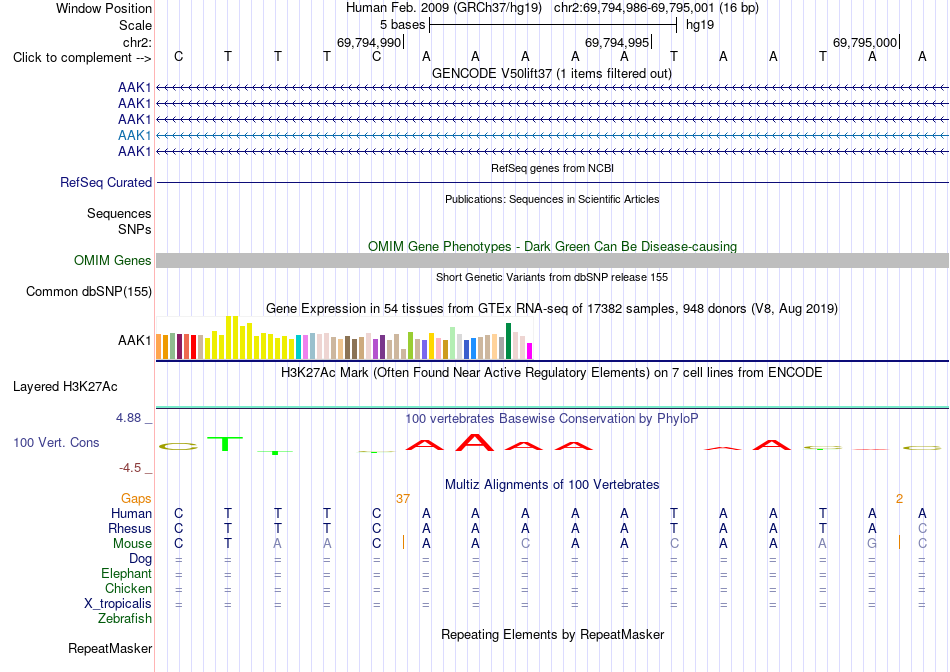950x672 pixels.
Task: Click the 69,794,990 position marker
Action: point(369,42)
